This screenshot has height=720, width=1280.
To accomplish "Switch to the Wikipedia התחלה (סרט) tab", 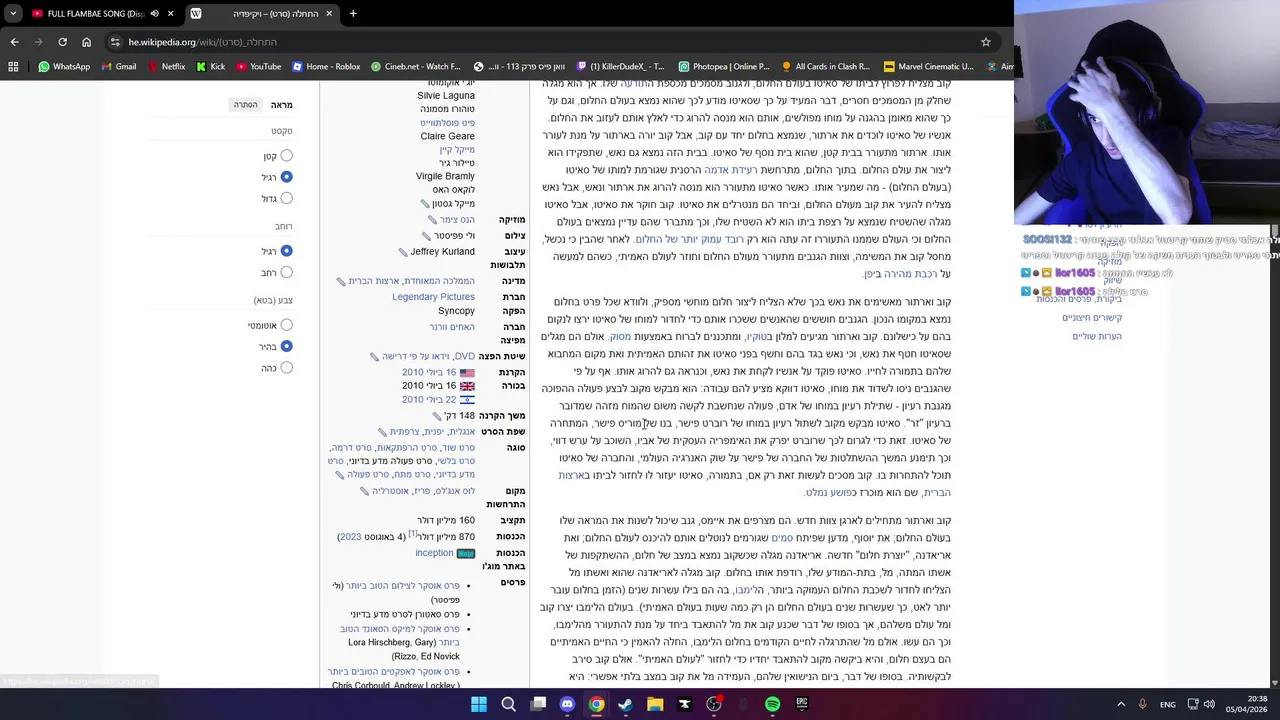I will tap(260, 14).
